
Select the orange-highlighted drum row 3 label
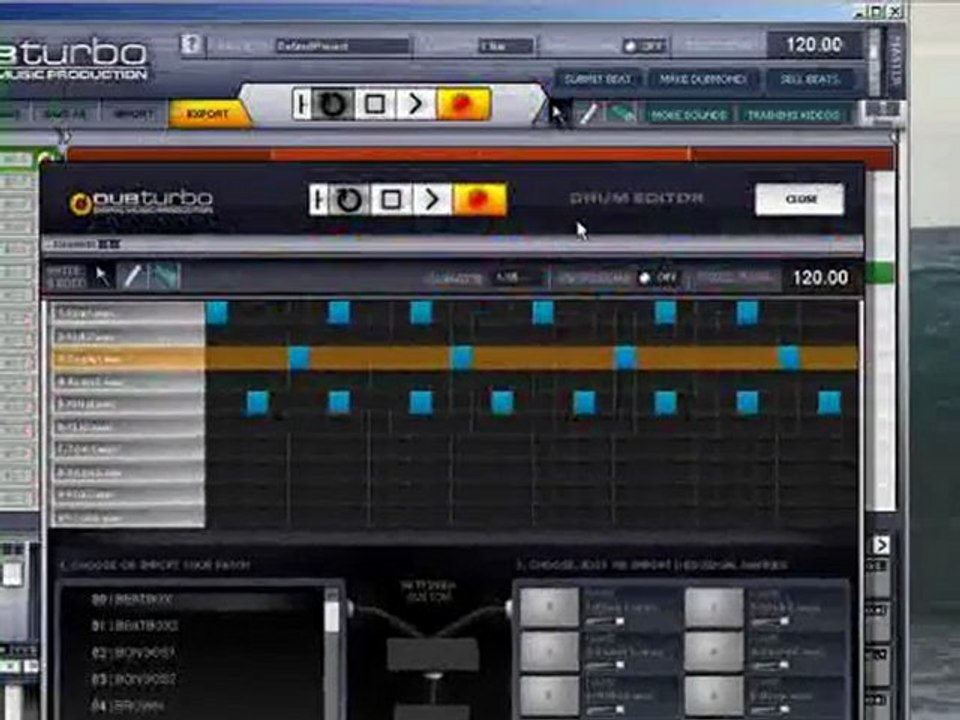click(x=127, y=359)
